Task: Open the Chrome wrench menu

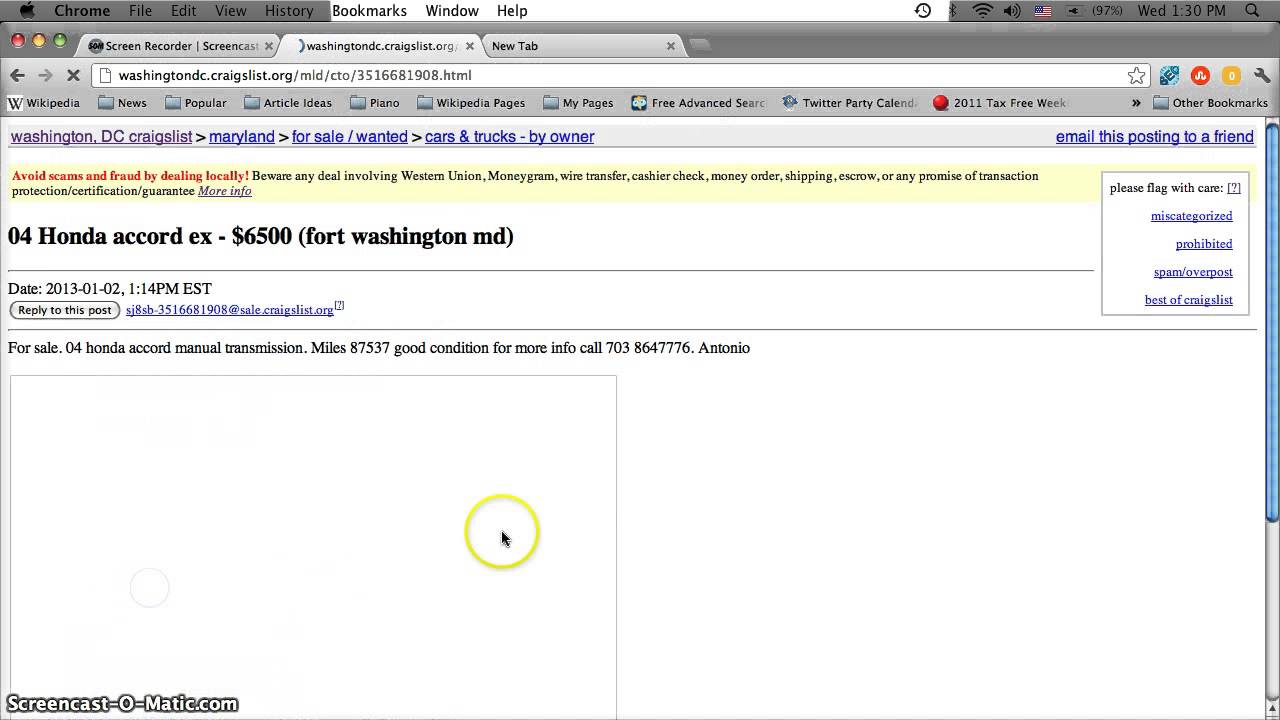Action: tap(1262, 76)
